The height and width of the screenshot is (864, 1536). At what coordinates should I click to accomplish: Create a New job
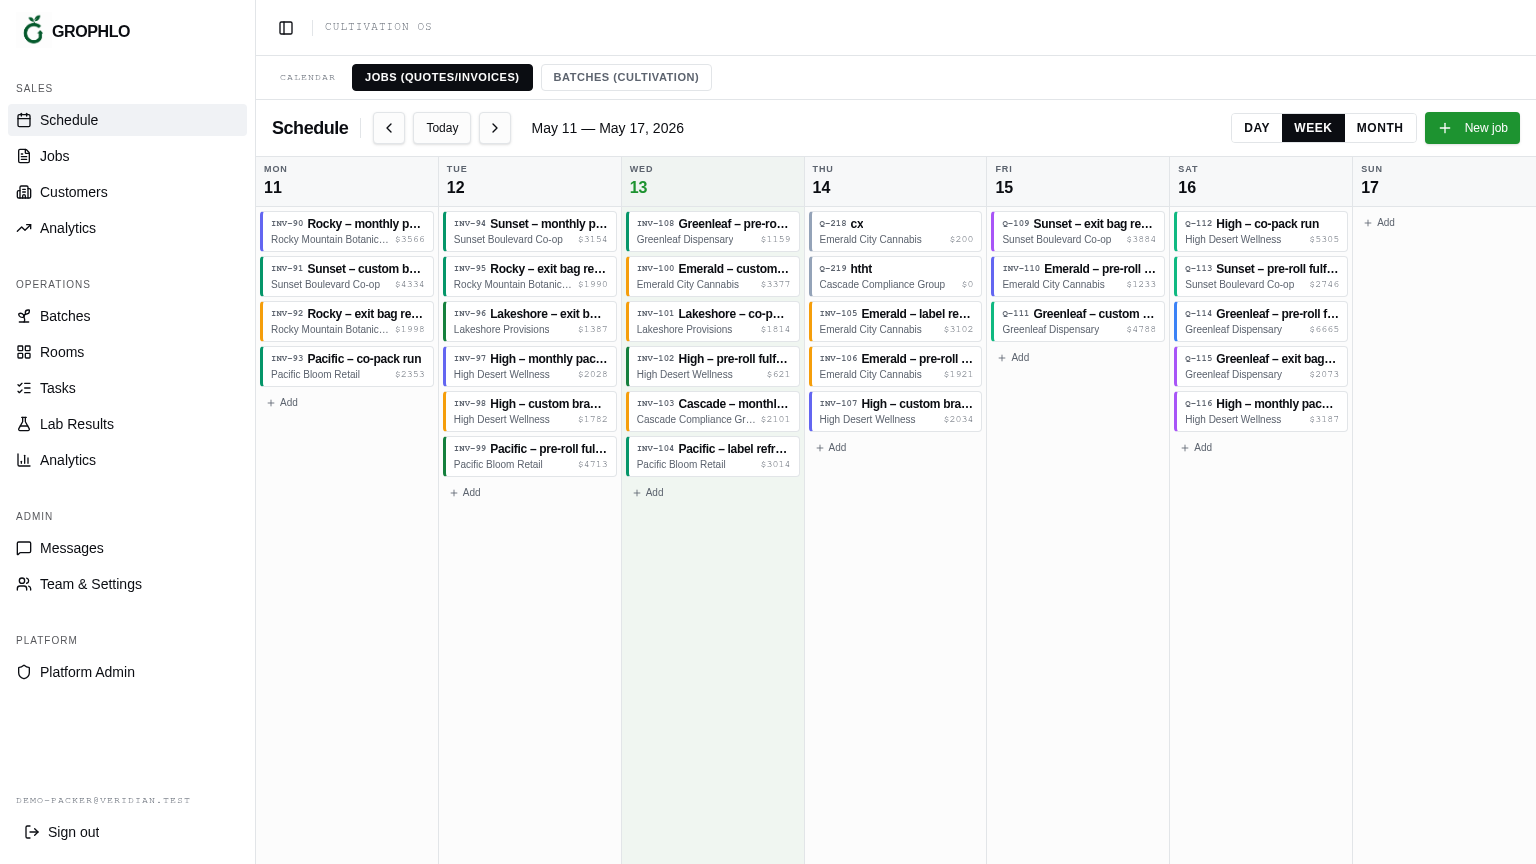[x=1472, y=128]
